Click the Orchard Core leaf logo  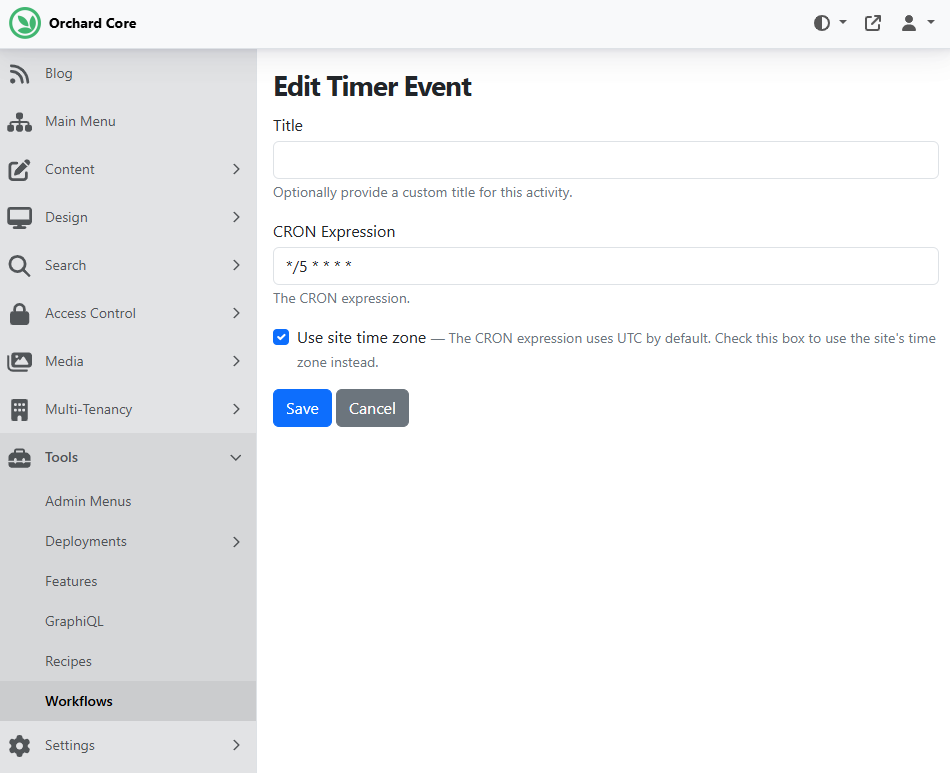click(25, 23)
